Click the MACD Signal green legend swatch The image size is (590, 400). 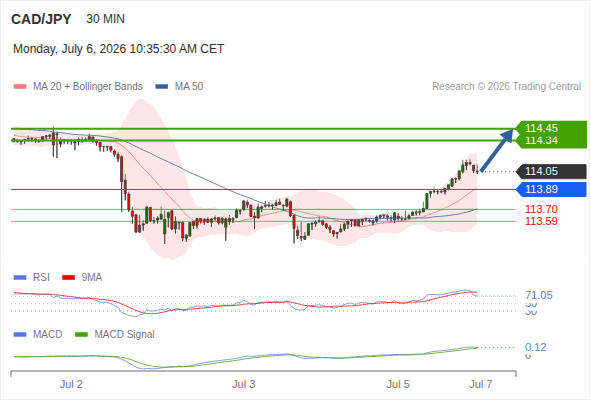(82, 335)
